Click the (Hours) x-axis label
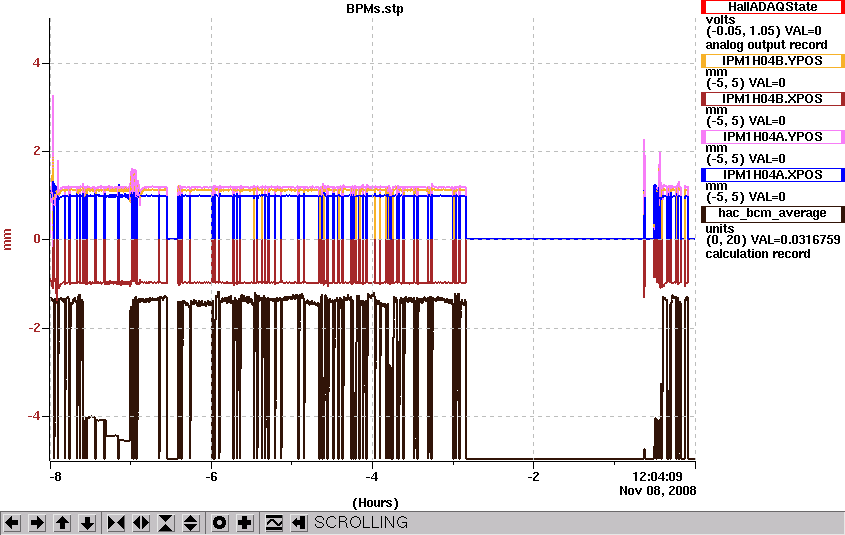Viewport: 845px width, 535px height. pyautogui.click(x=375, y=503)
